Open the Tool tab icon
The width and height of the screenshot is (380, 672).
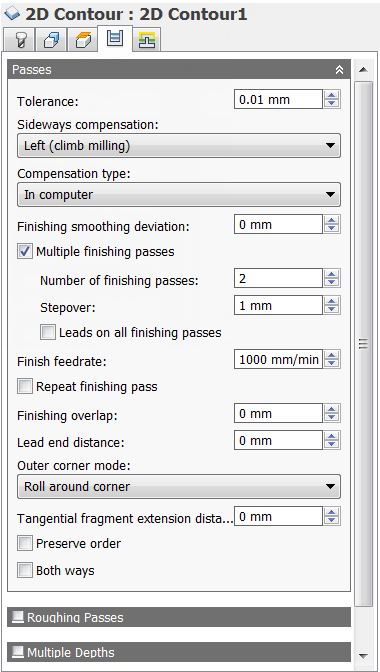coord(19,41)
